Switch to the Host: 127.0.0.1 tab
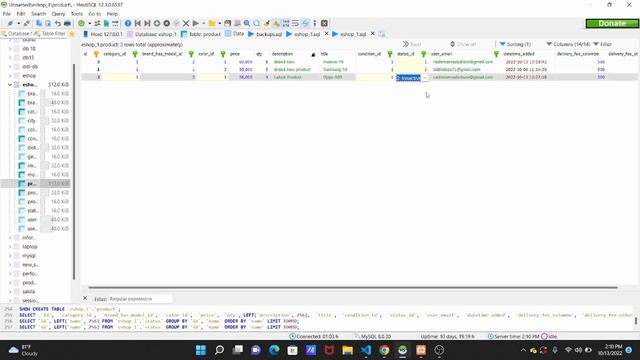The width and height of the screenshot is (640, 360). click(103, 34)
